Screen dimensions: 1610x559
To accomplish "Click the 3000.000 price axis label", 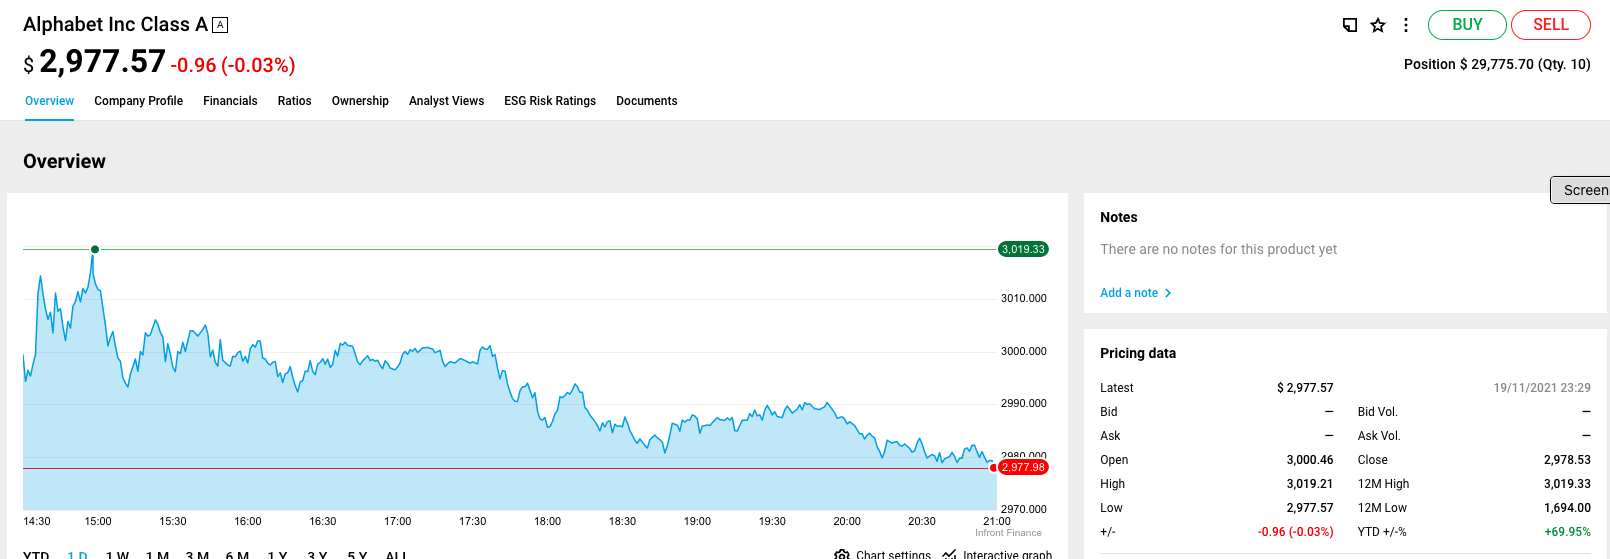I will click(1024, 351).
